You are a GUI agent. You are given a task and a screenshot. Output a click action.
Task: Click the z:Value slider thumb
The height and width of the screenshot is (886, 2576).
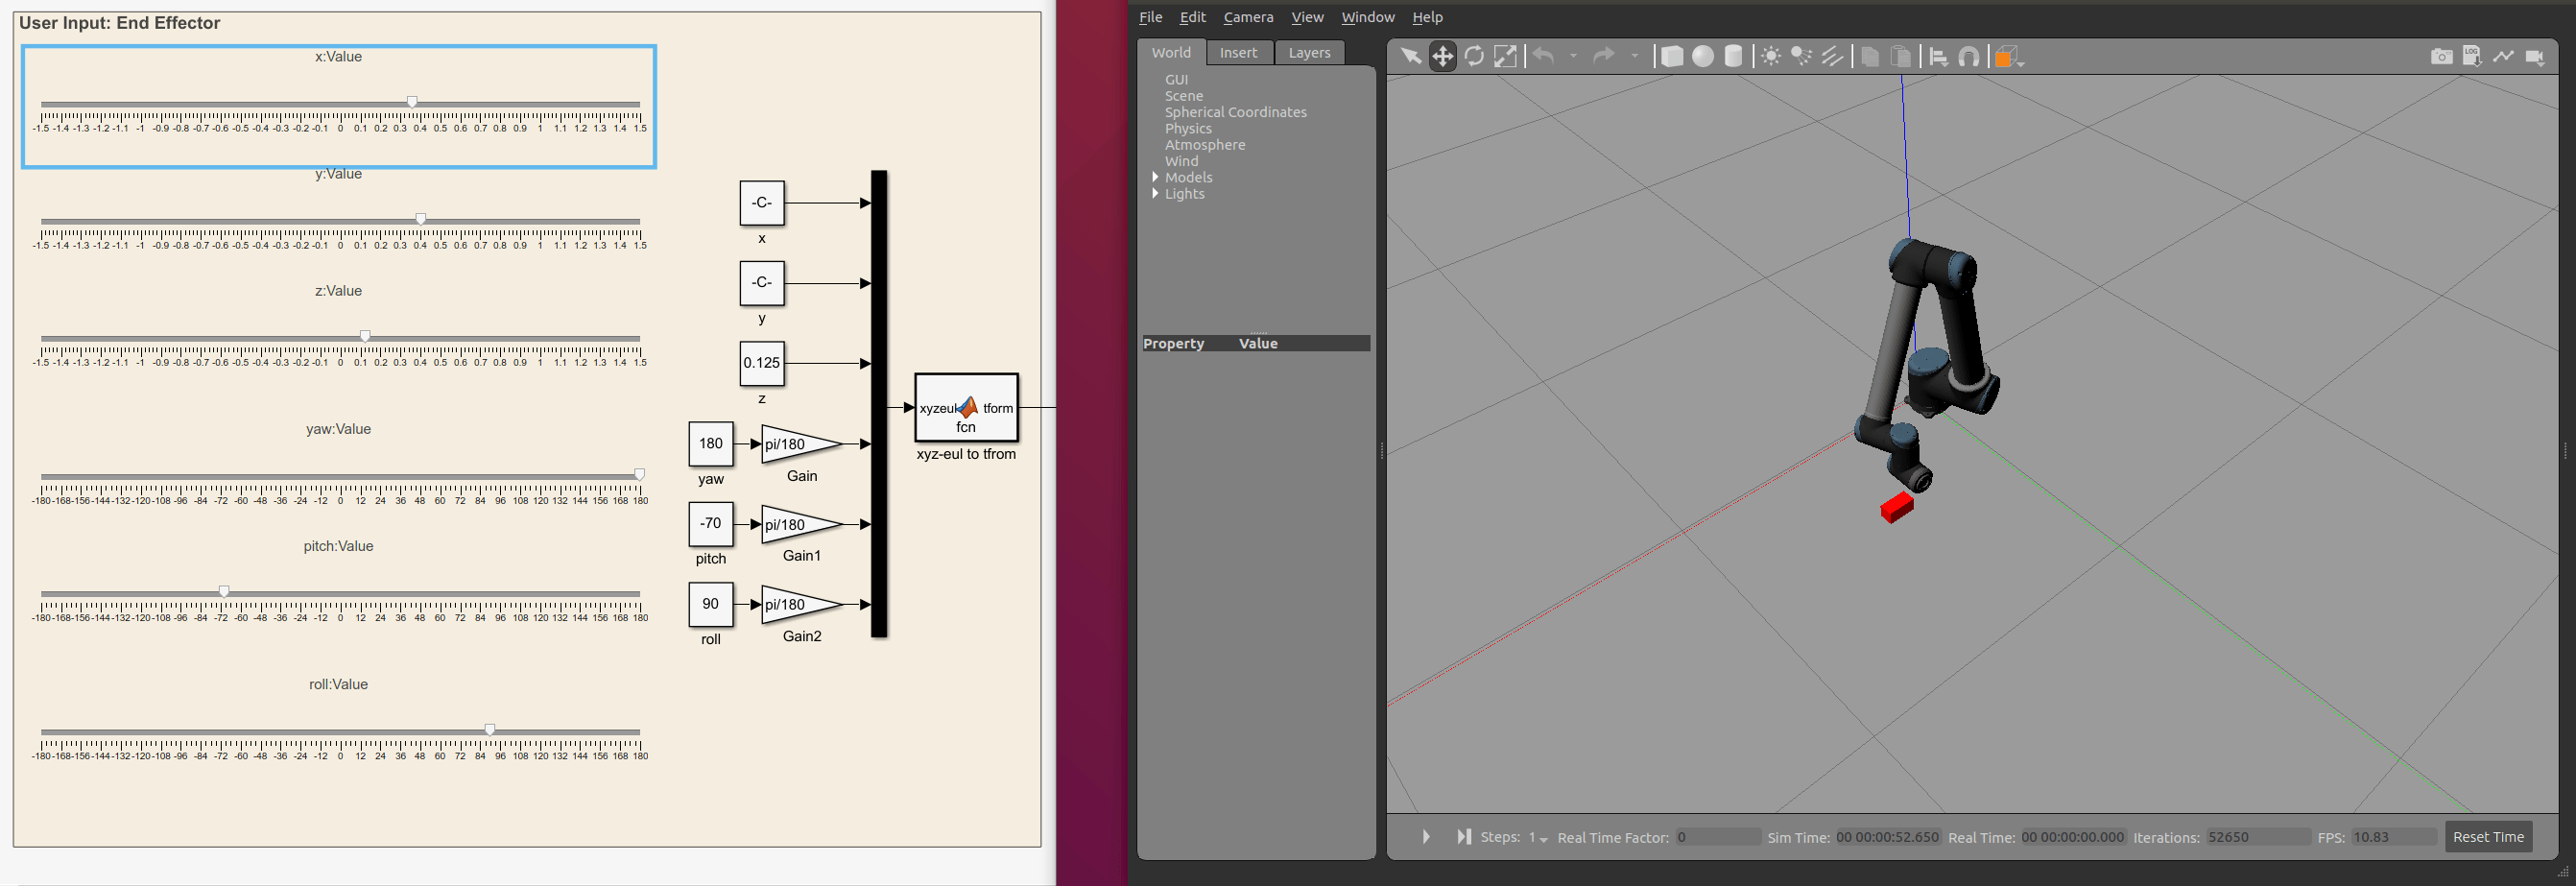[365, 336]
